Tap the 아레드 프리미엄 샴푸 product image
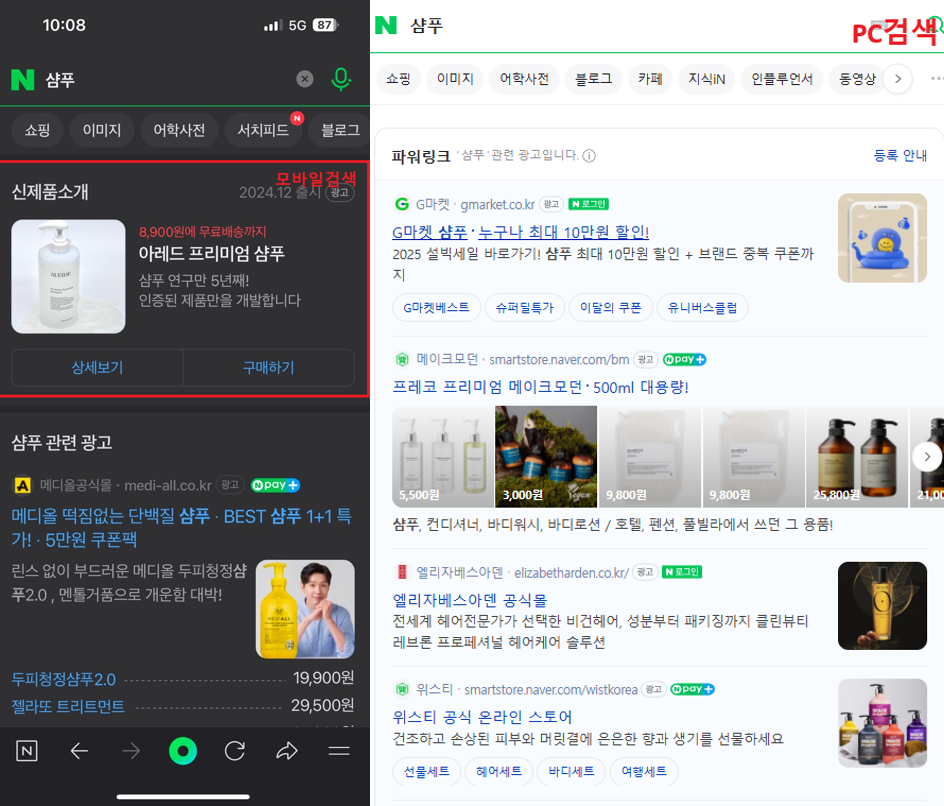This screenshot has width=944, height=806. tap(69, 276)
